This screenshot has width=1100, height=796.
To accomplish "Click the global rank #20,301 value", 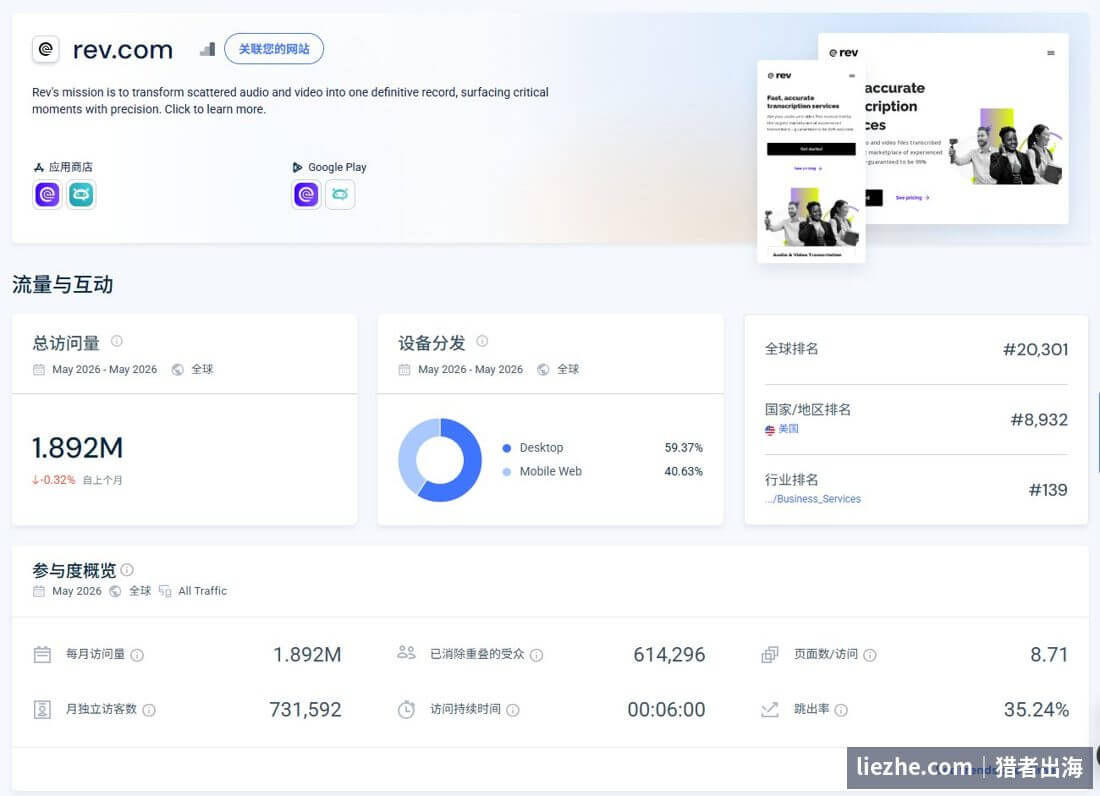I will click(x=1035, y=349).
